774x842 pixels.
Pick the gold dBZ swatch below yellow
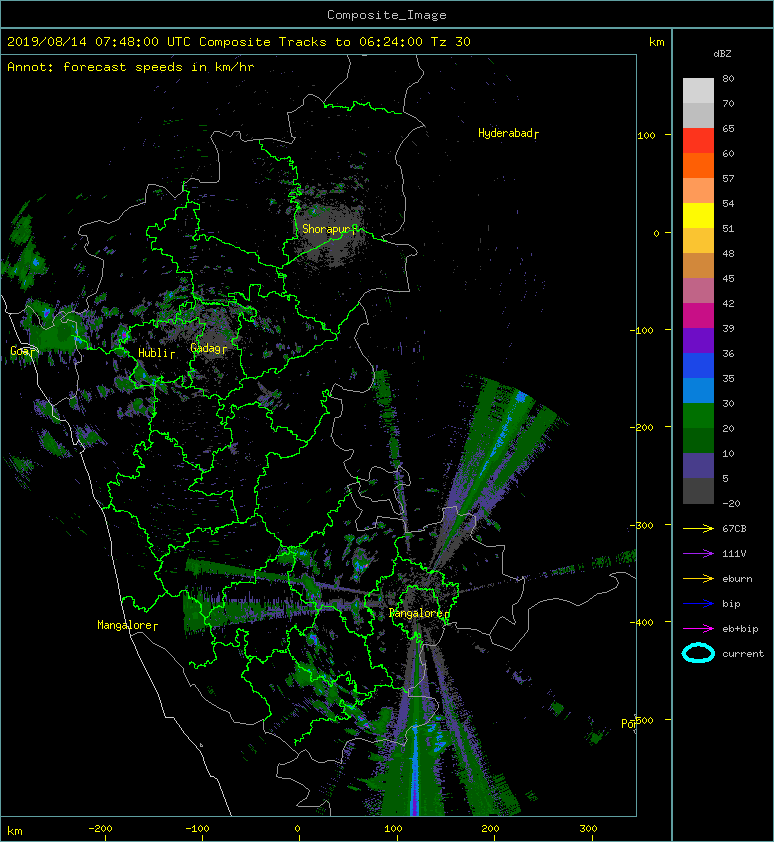pos(698,241)
